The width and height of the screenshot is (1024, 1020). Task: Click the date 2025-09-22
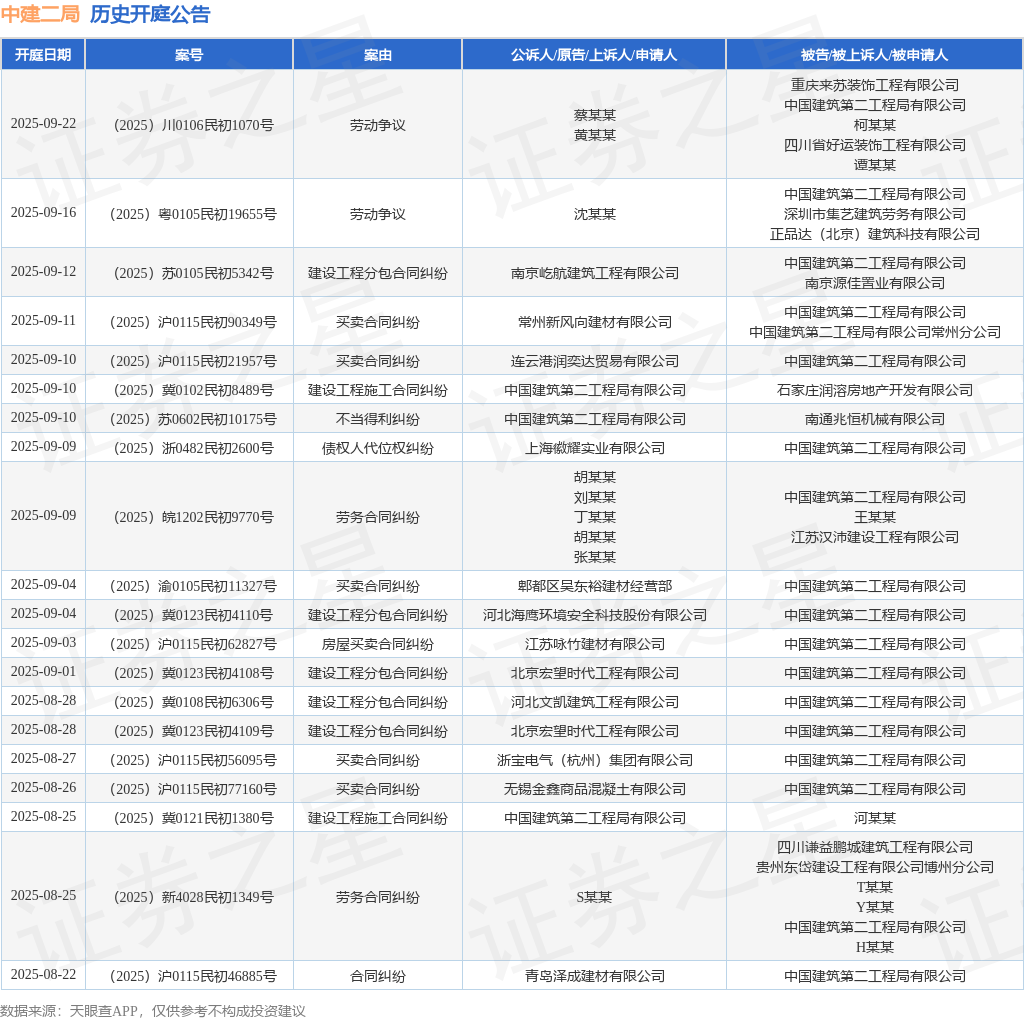tap(43, 123)
